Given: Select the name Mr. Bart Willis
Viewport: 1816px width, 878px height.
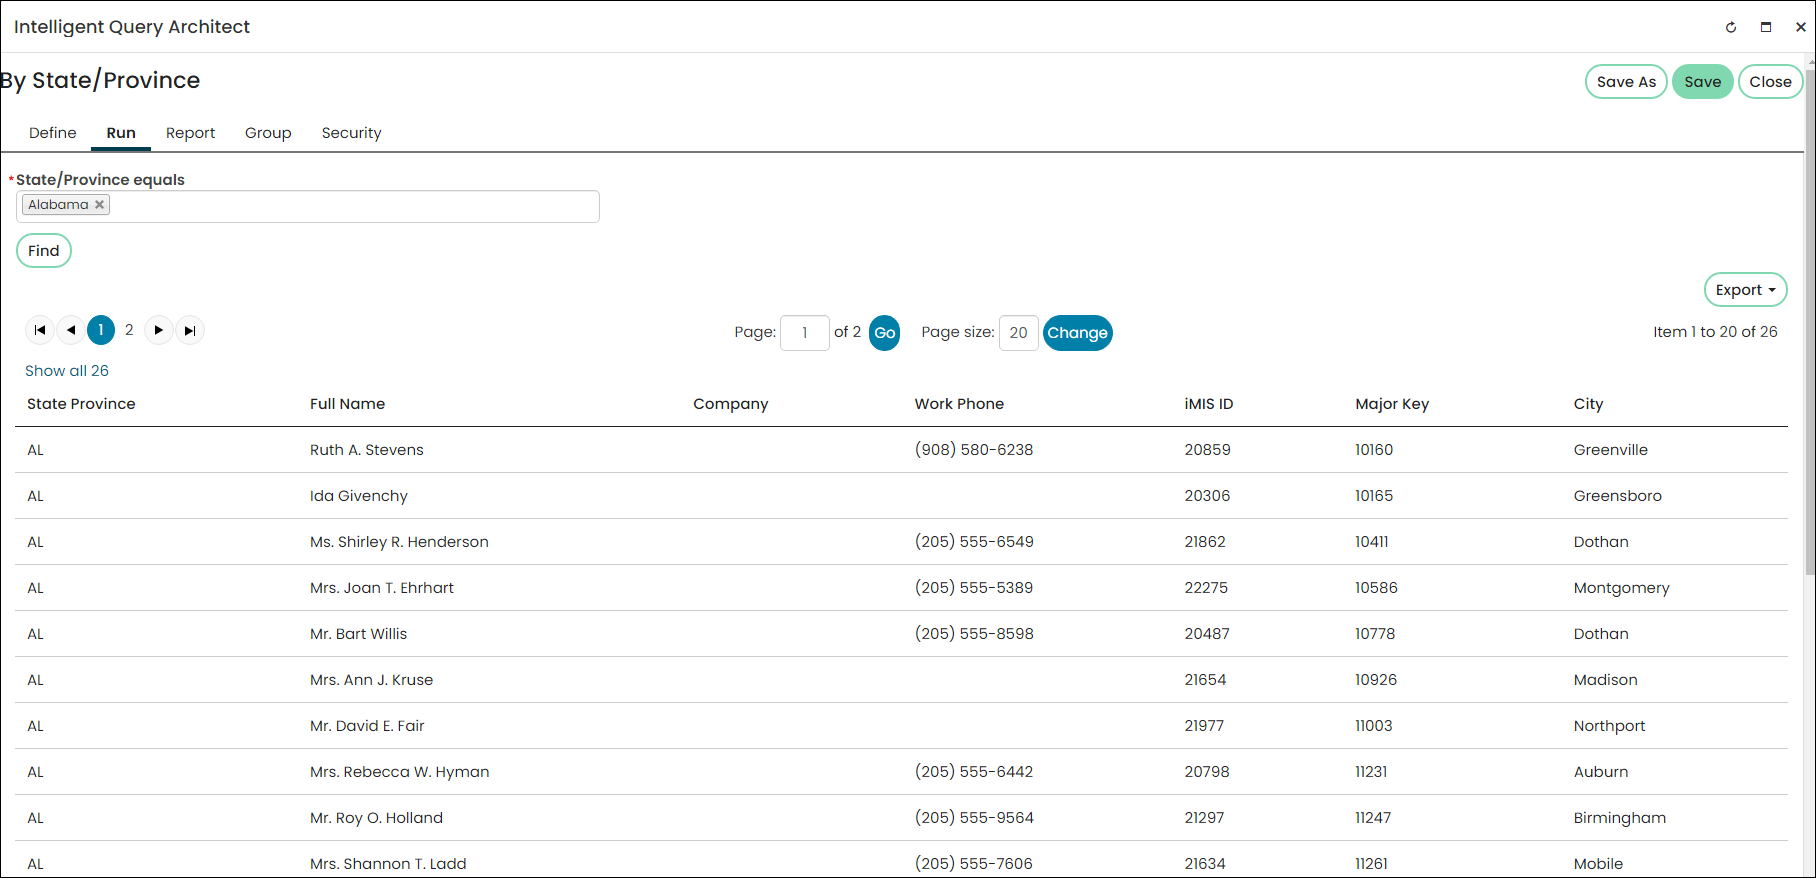Looking at the screenshot, I should (359, 634).
